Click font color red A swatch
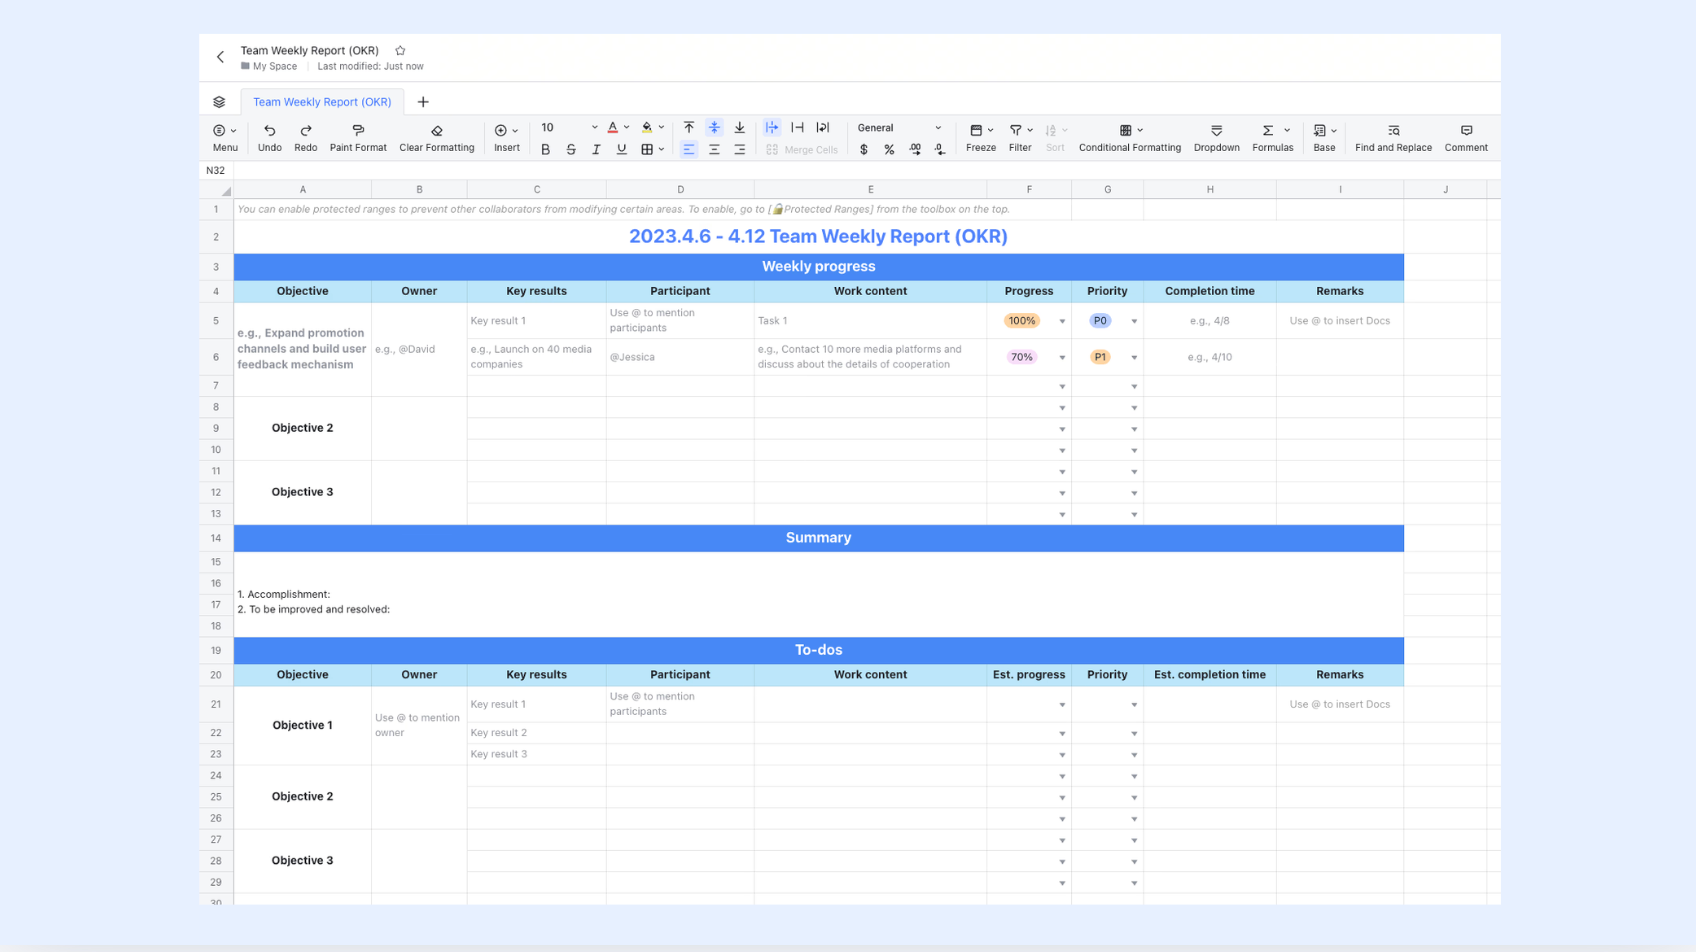Image resolution: width=1696 pixels, height=952 pixels. 613,128
